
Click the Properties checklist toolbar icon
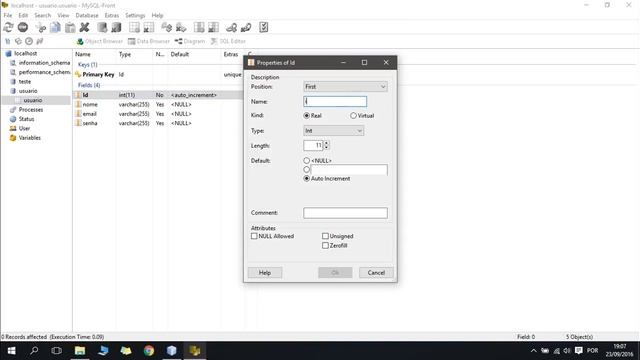point(264,27)
